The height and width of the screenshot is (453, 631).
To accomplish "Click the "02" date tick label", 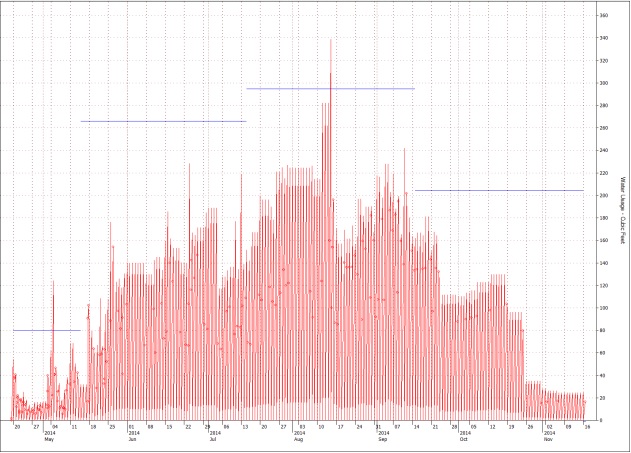I will click(549, 427).
